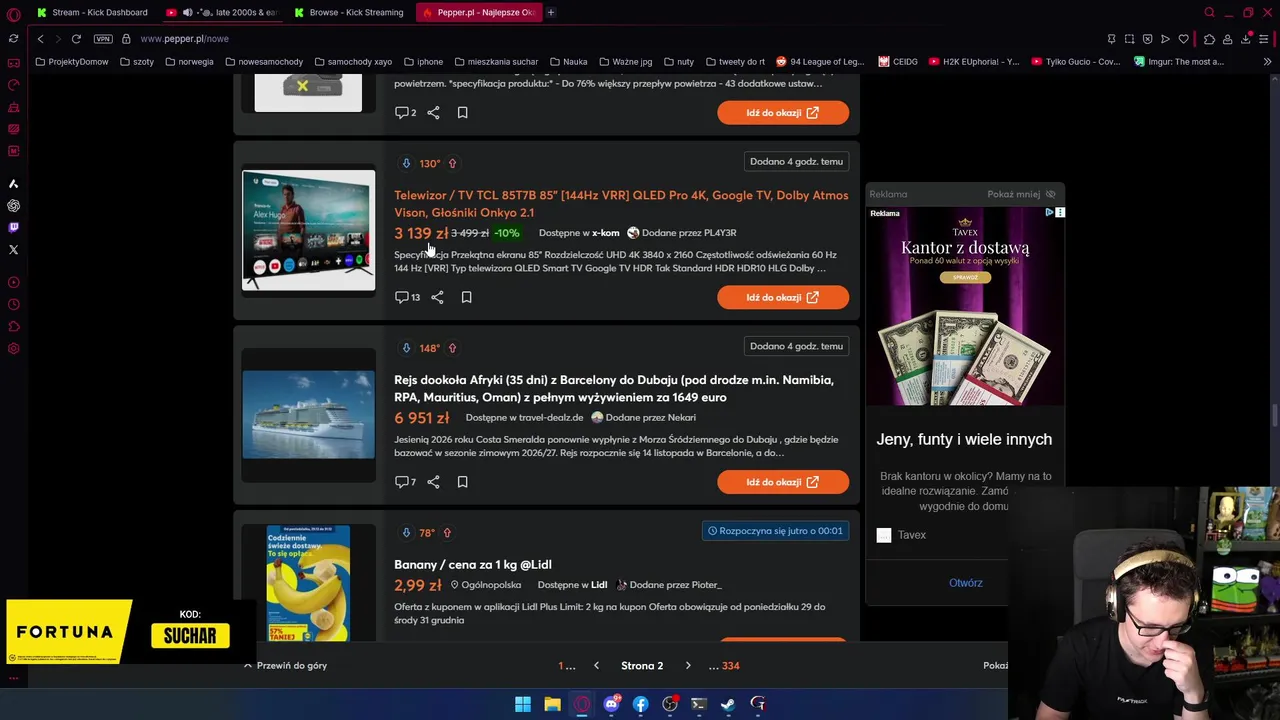Show more bookmarks with double chevron
Image resolution: width=1280 pixels, height=720 pixels.
tap(1267, 61)
